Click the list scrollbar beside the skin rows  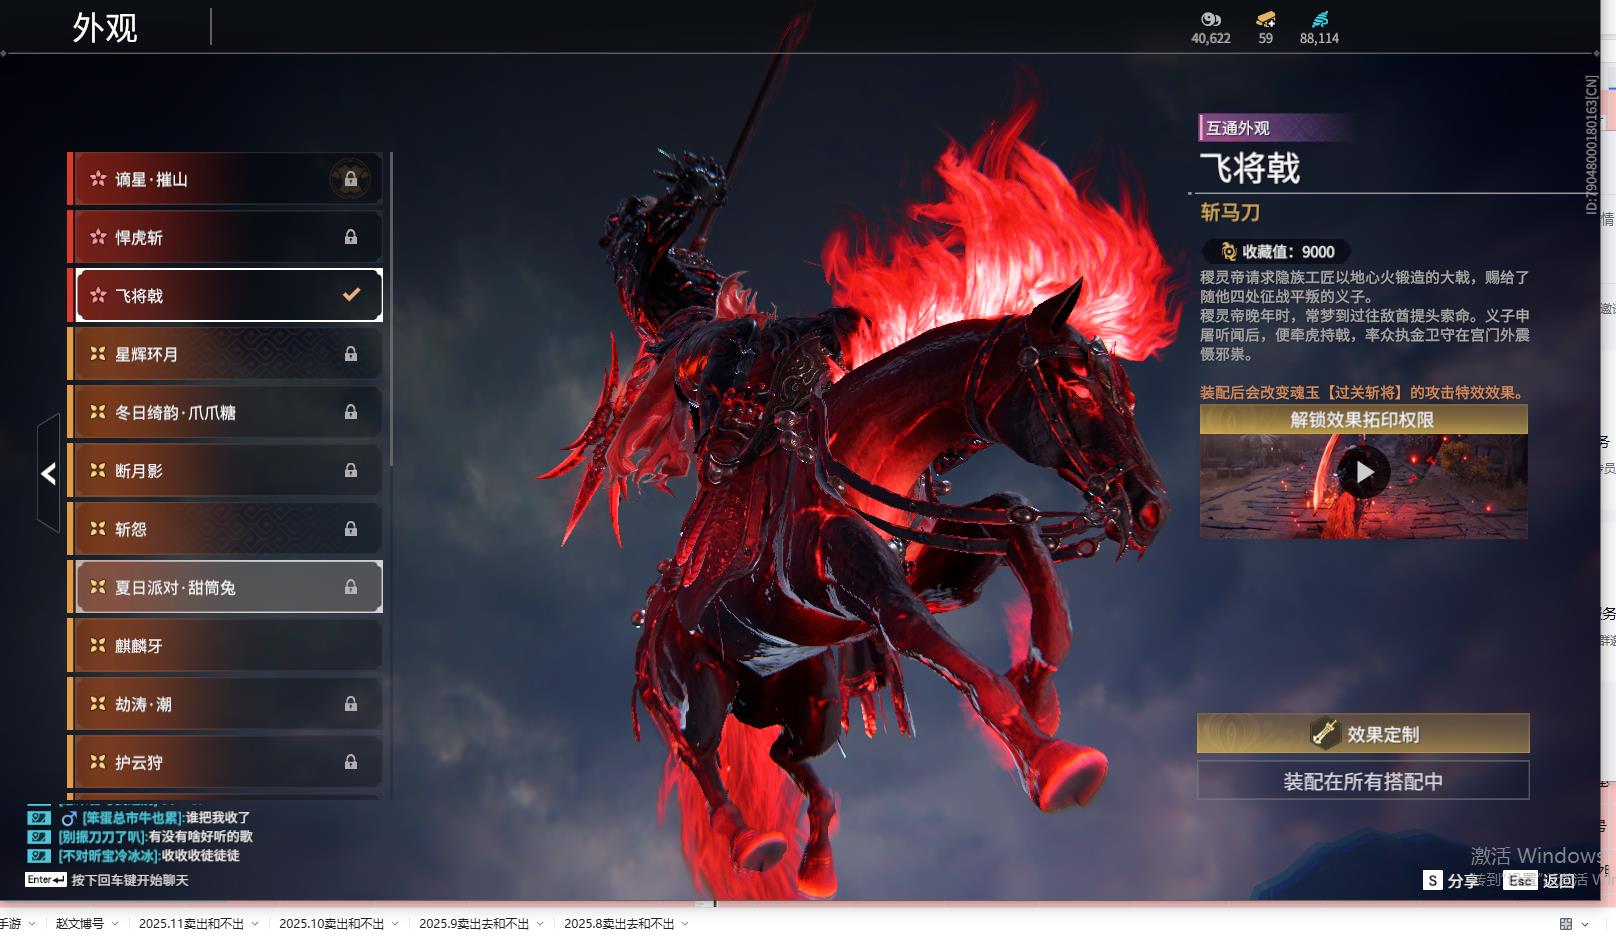coord(391,310)
